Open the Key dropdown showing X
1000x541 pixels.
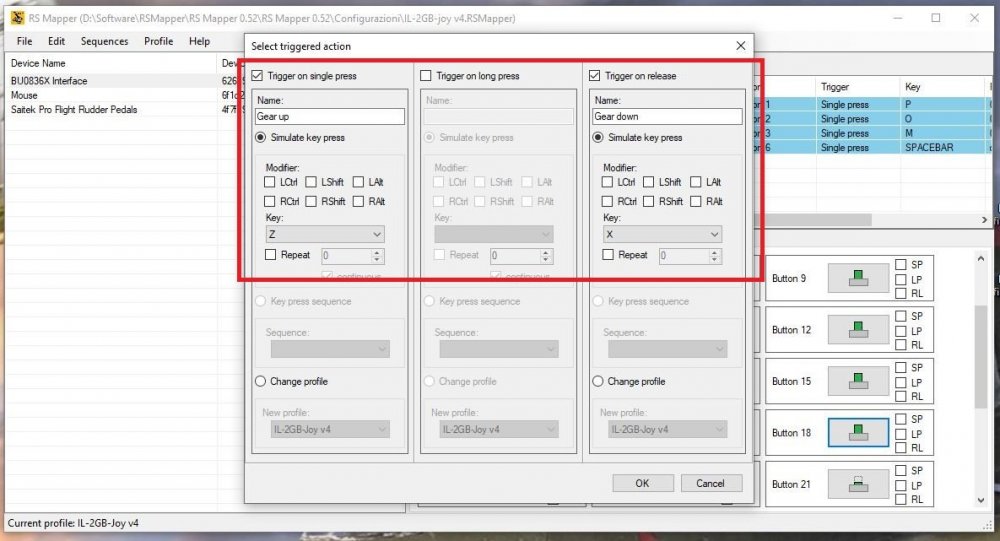pos(663,234)
